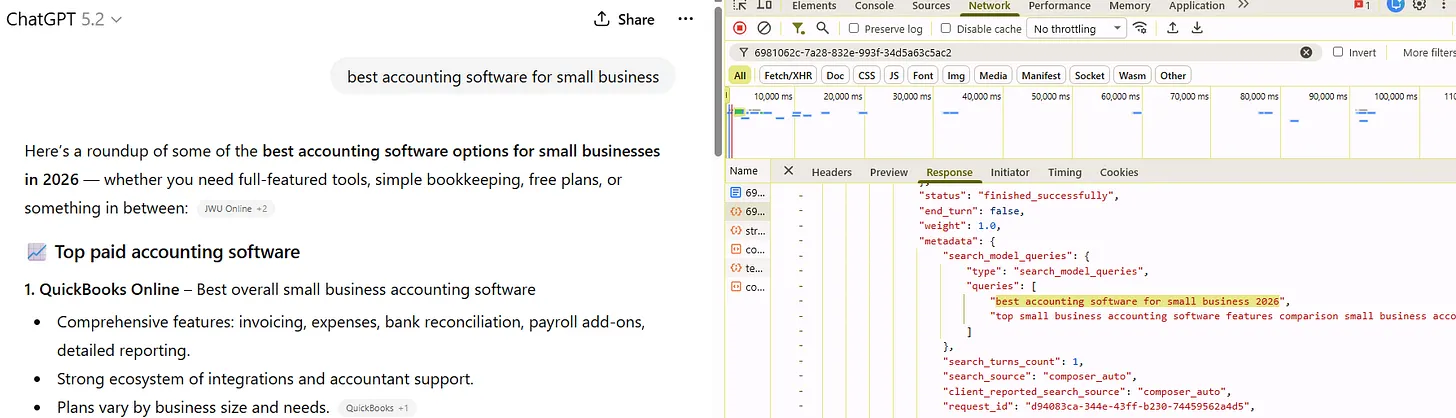Click the highlighted query text in the response
The image size is (1456, 418).
(1138, 301)
